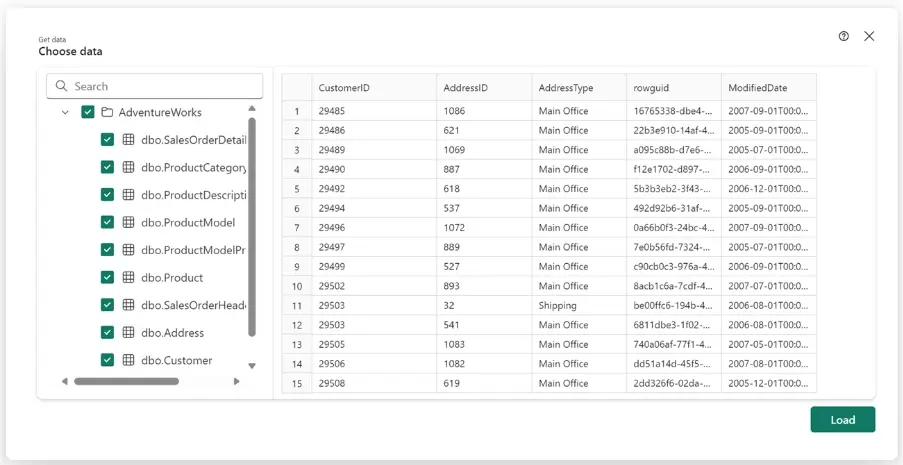Click row number 7 header
This screenshot has width=903, height=465.
(297, 228)
